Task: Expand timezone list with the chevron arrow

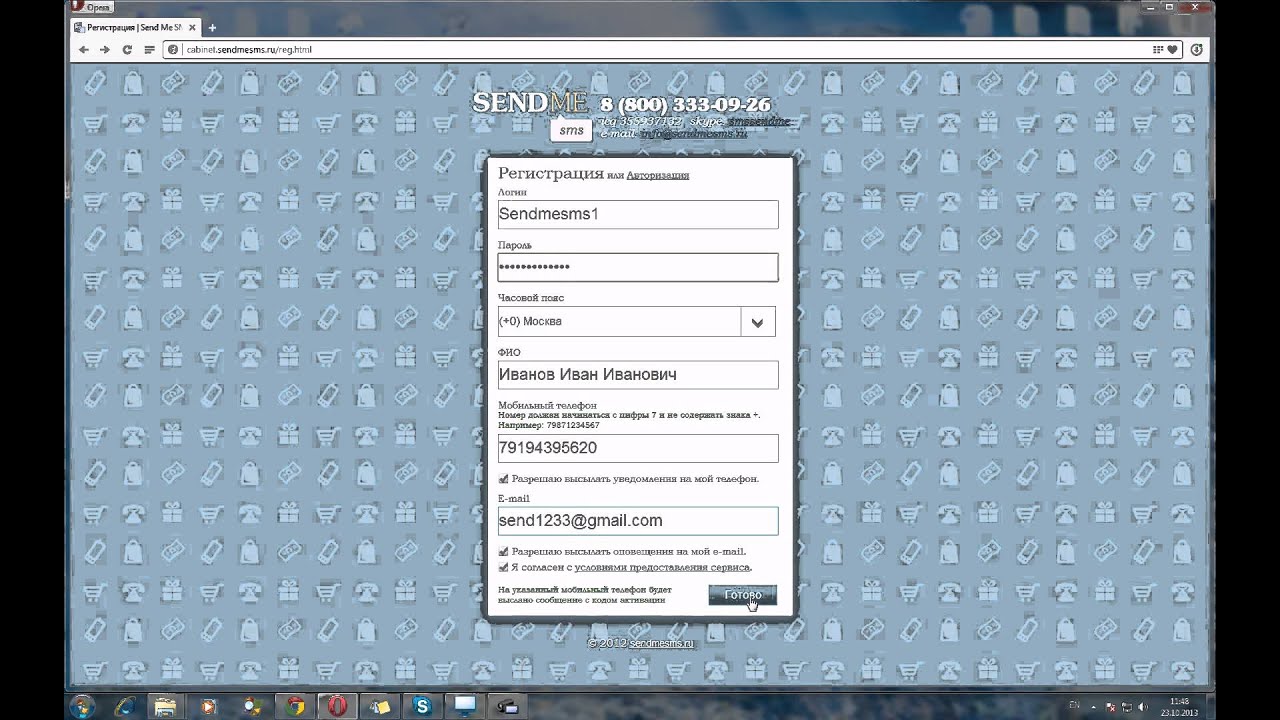Action: point(758,322)
